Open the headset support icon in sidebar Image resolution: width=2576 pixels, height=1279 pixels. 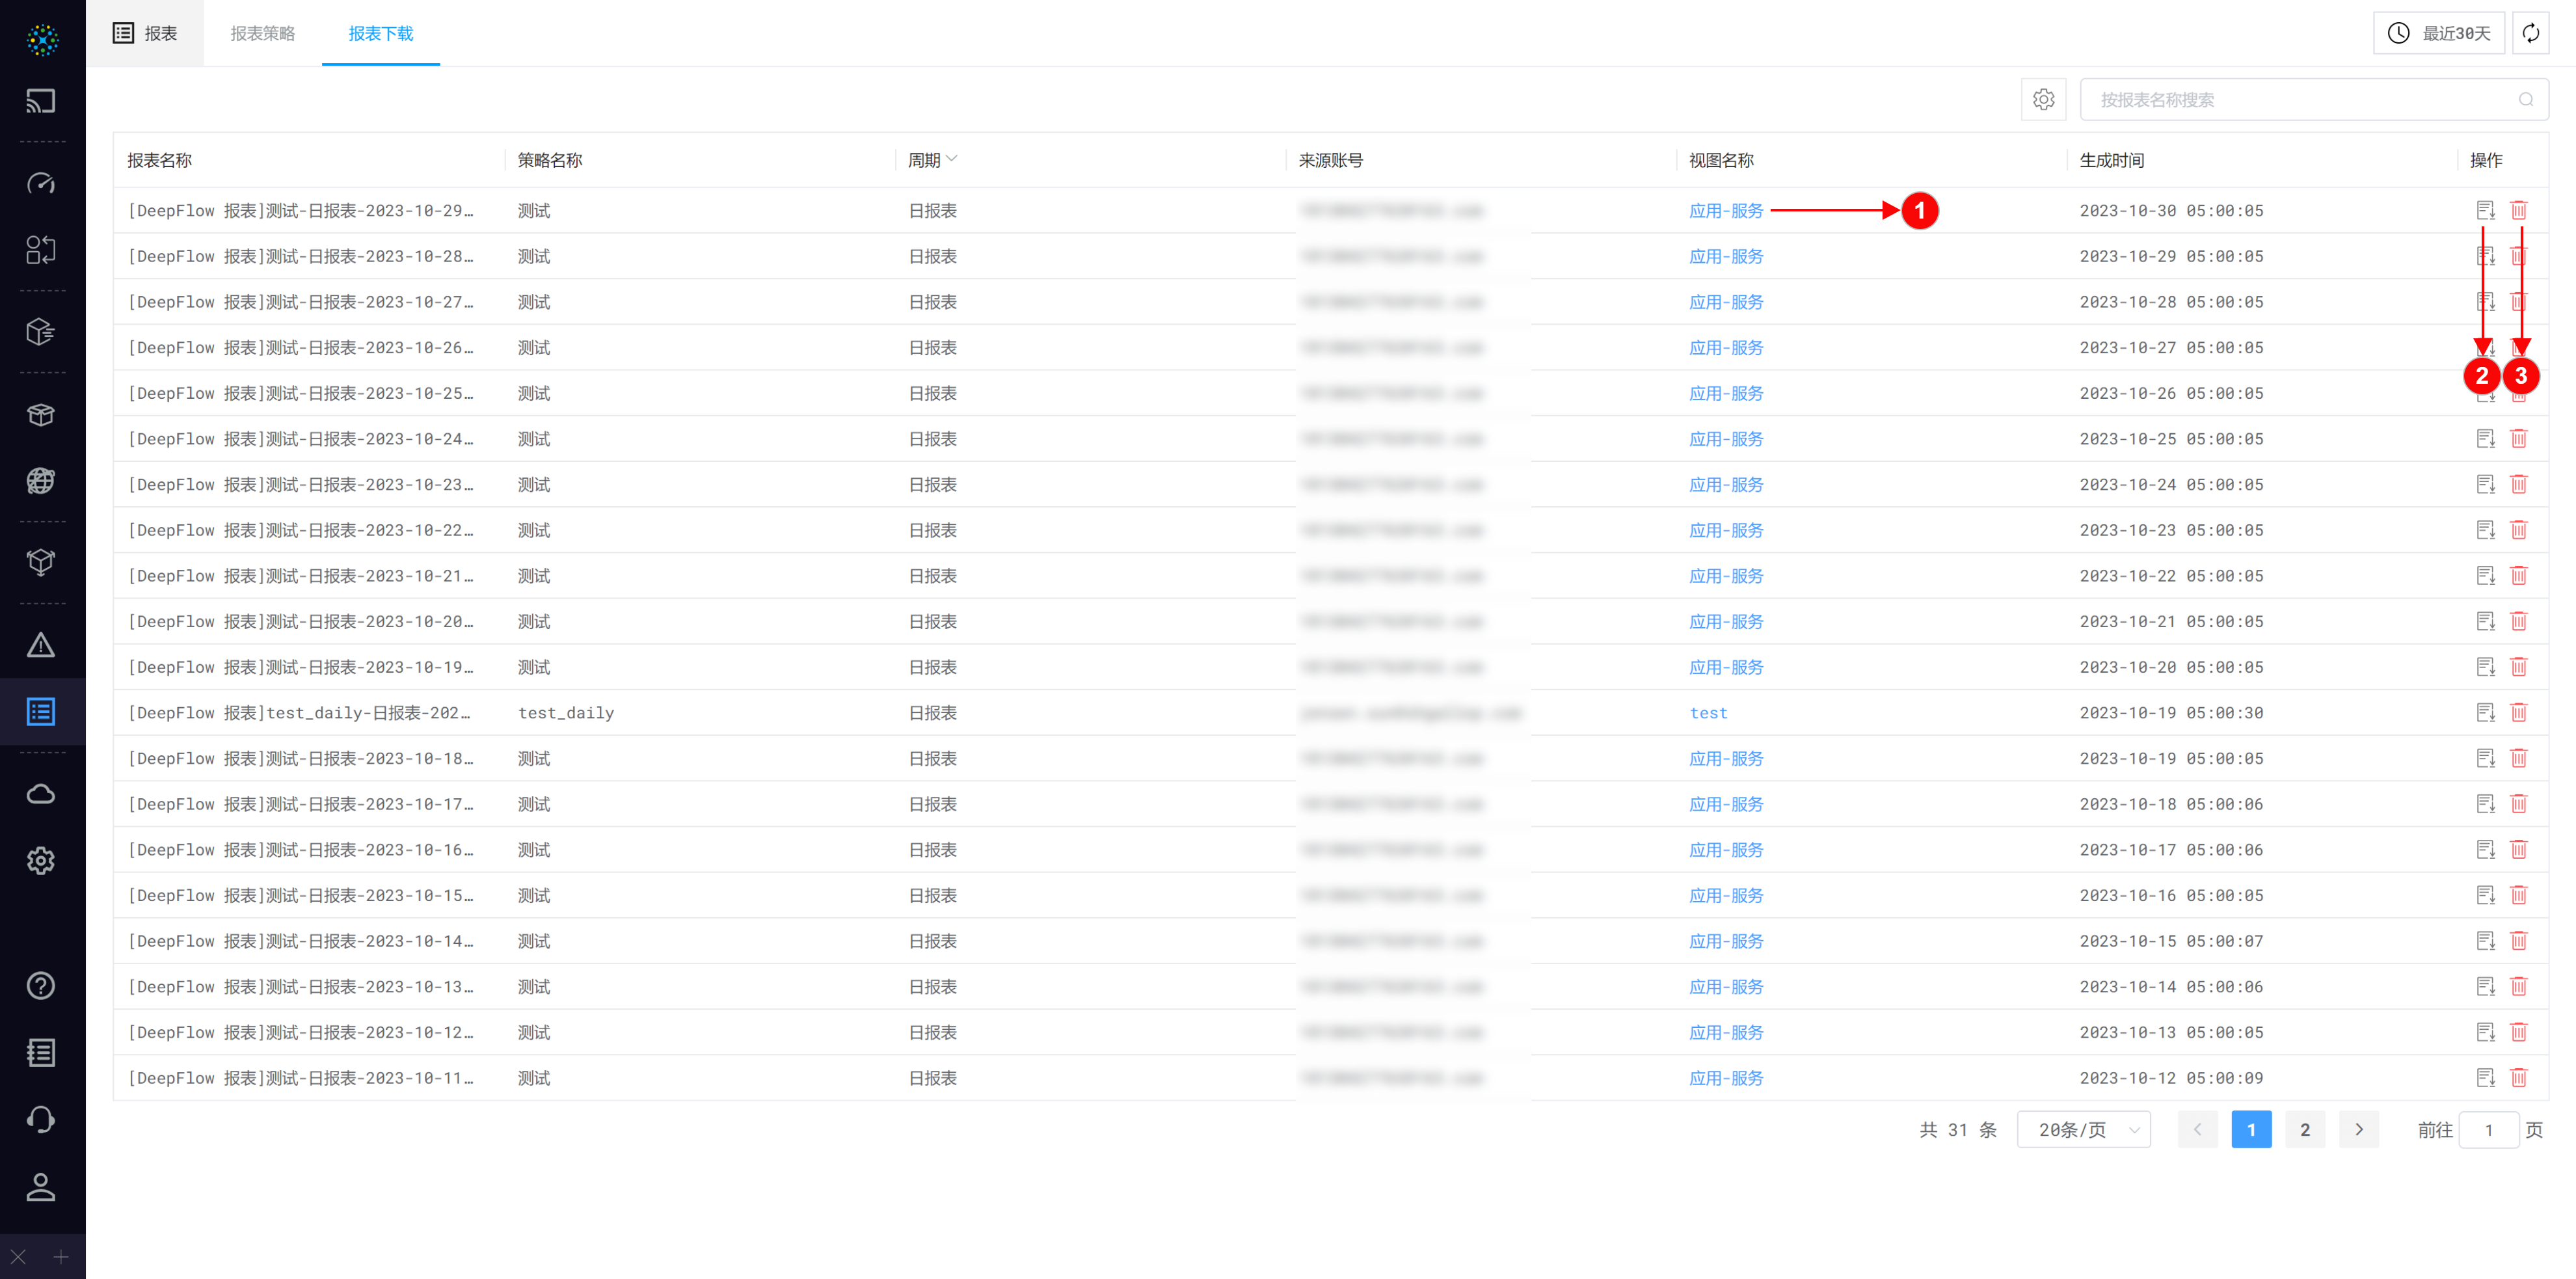[41, 1119]
